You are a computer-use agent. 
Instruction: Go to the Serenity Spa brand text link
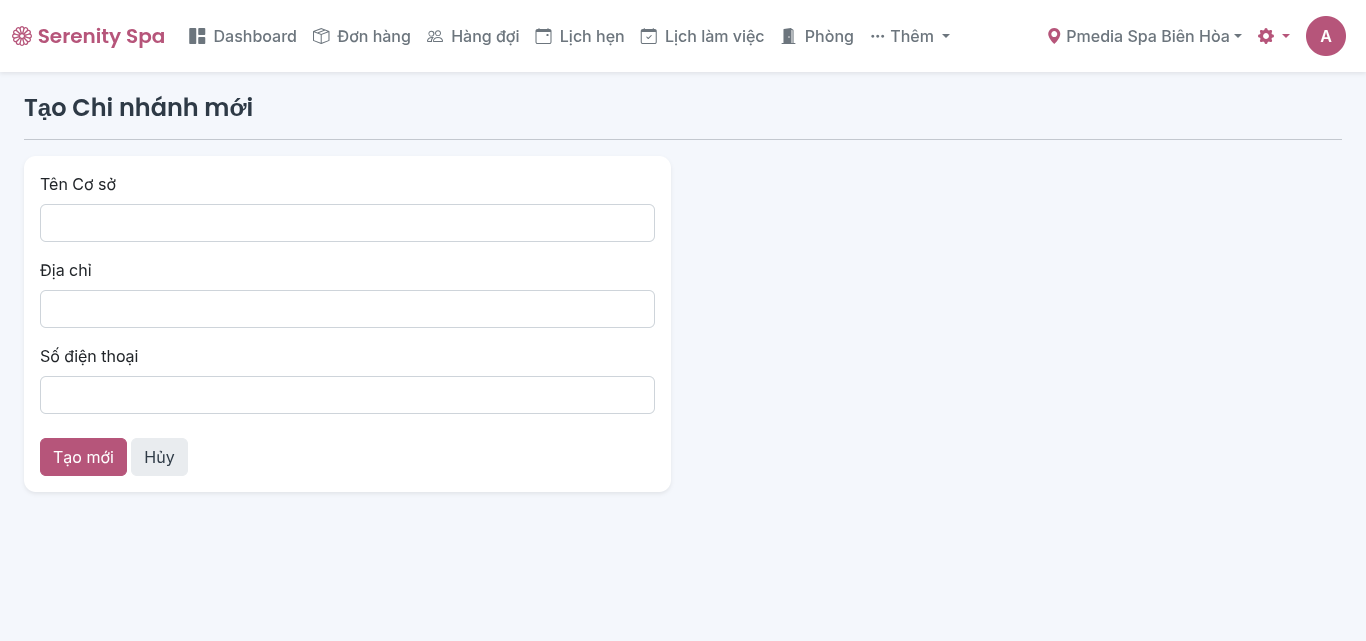tap(101, 36)
